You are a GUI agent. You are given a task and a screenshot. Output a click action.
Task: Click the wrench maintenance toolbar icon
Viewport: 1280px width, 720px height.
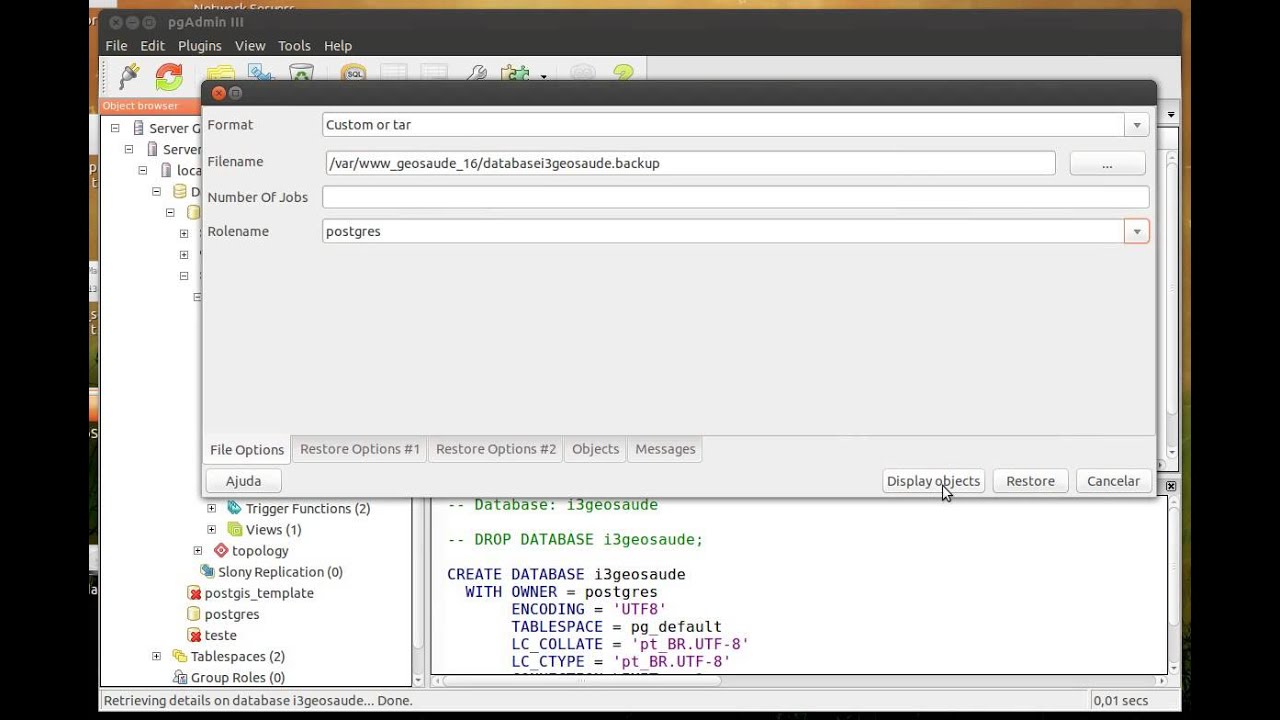[x=477, y=74]
